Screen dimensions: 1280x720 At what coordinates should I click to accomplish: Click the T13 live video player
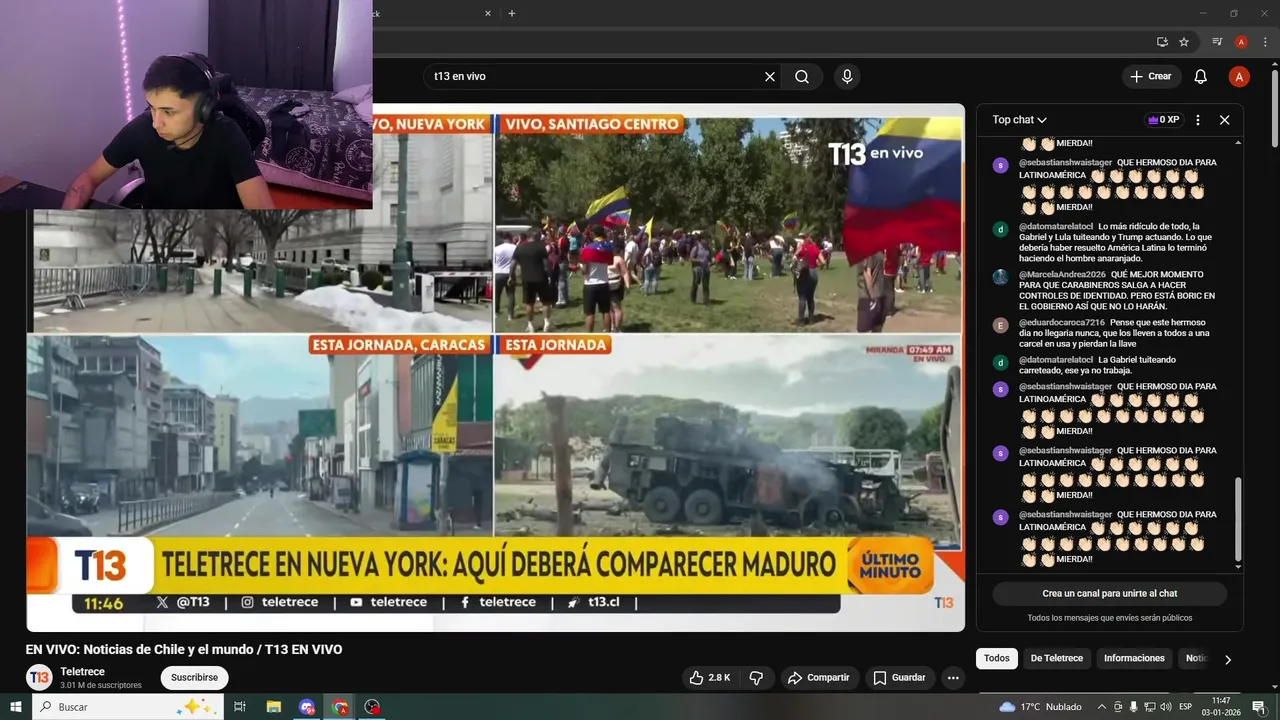pos(496,367)
